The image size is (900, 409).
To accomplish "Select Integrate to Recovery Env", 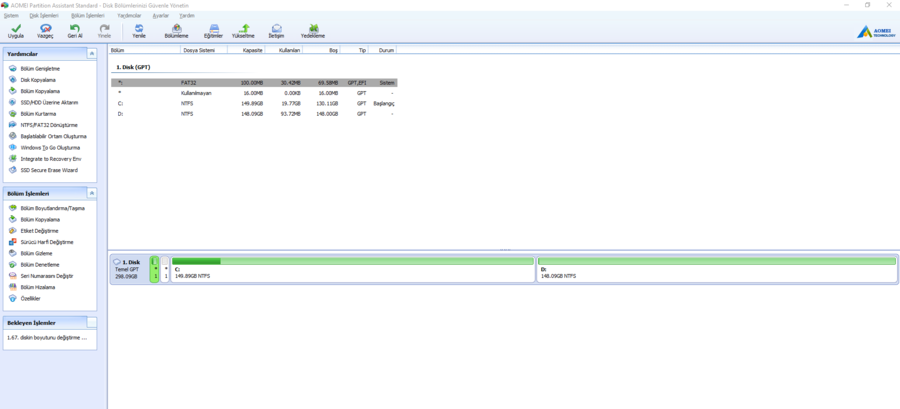I will coord(51,159).
